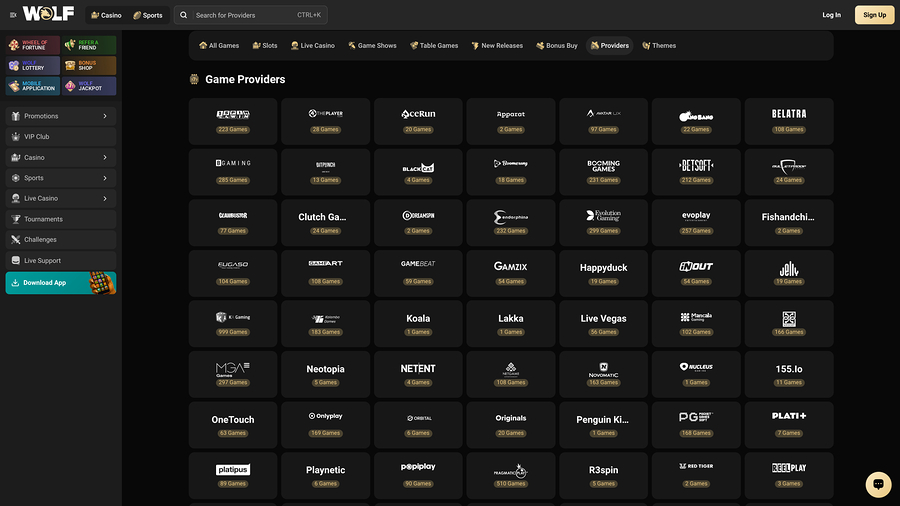Open the Playnetic provider card
The image size is (900, 506).
(325, 476)
